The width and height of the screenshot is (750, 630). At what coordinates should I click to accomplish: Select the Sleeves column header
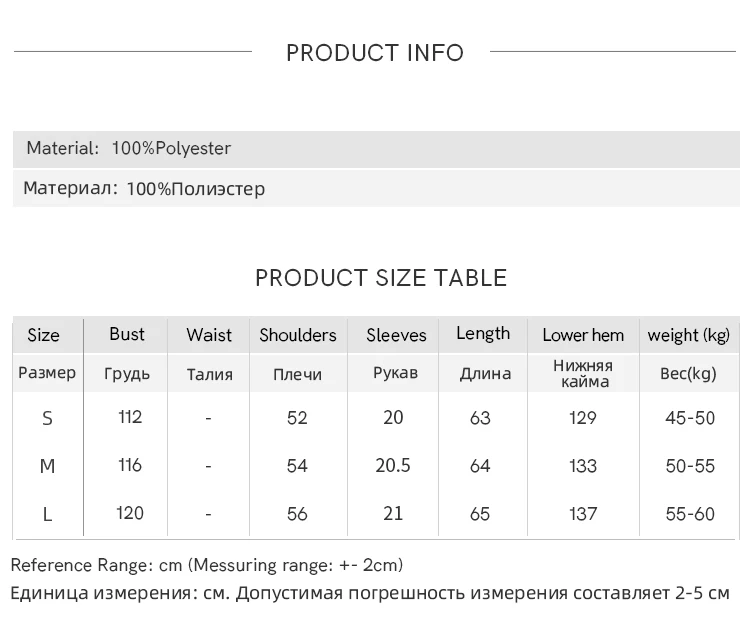[x=396, y=335]
